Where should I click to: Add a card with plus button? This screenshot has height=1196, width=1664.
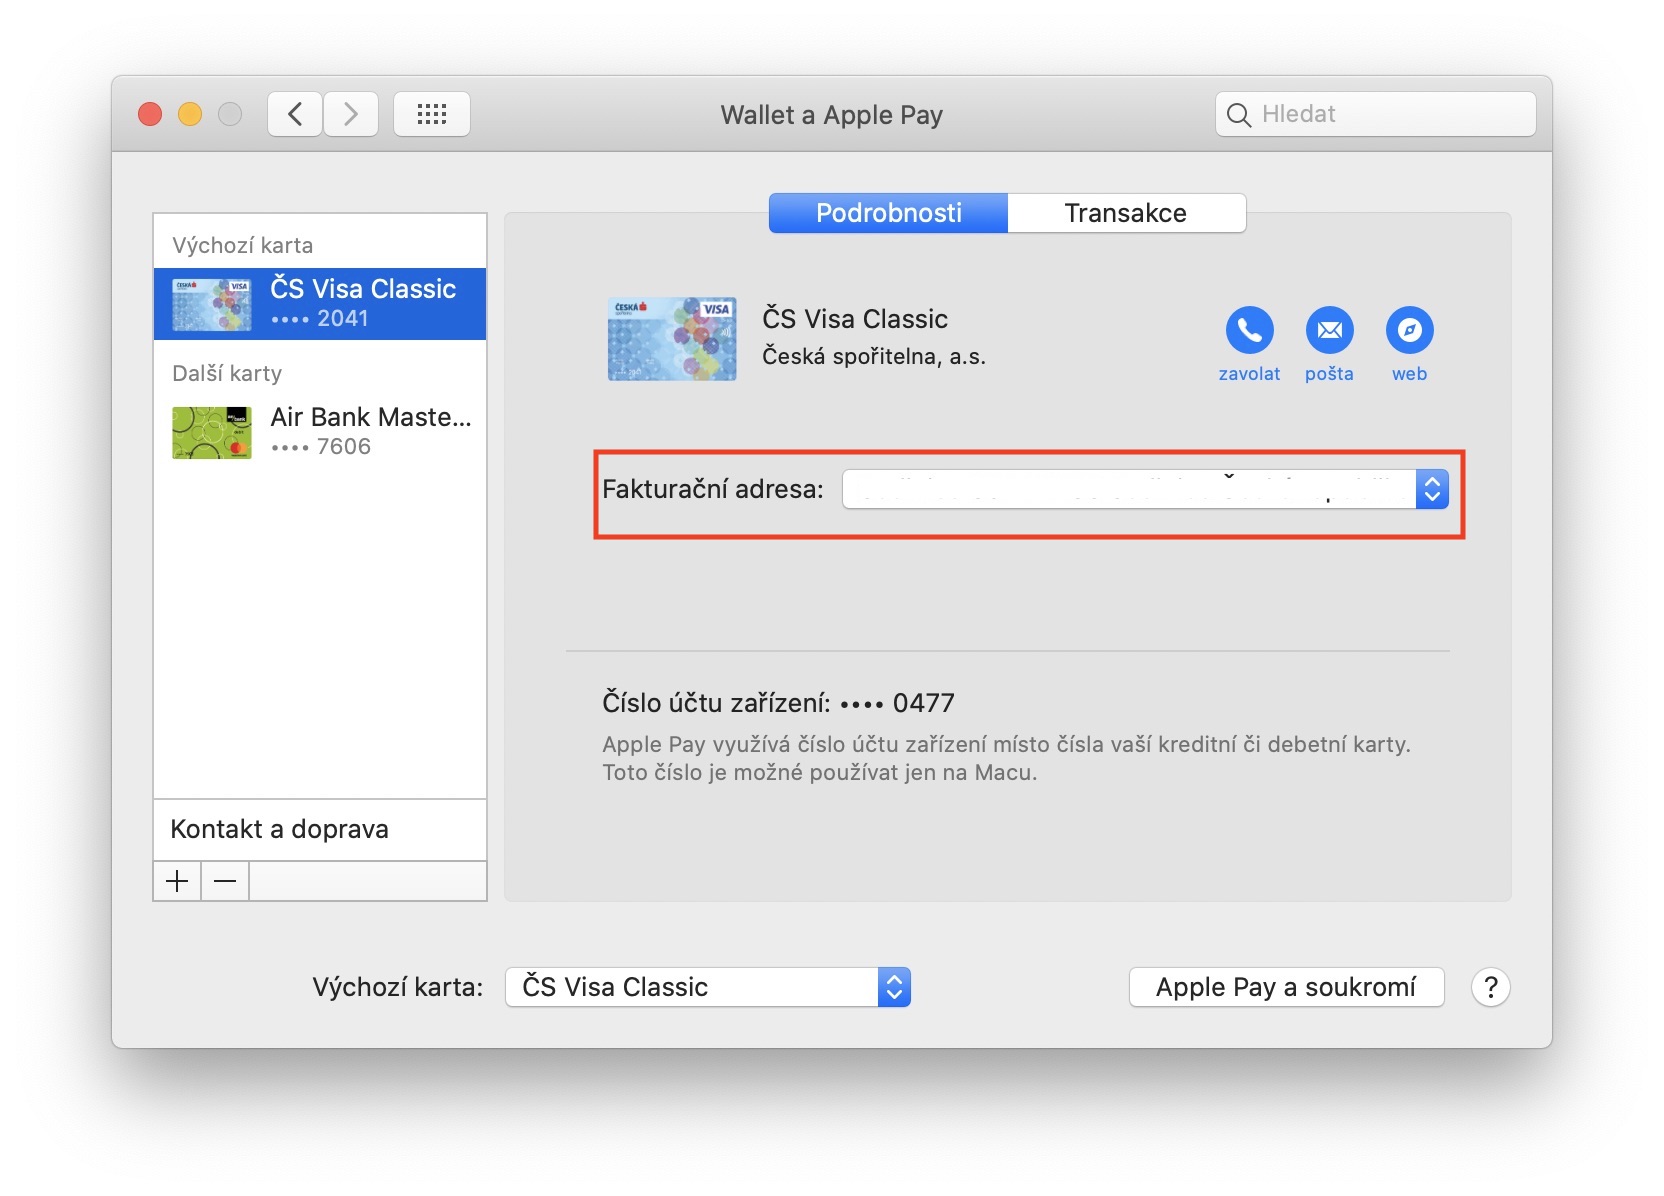coord(177,881)
